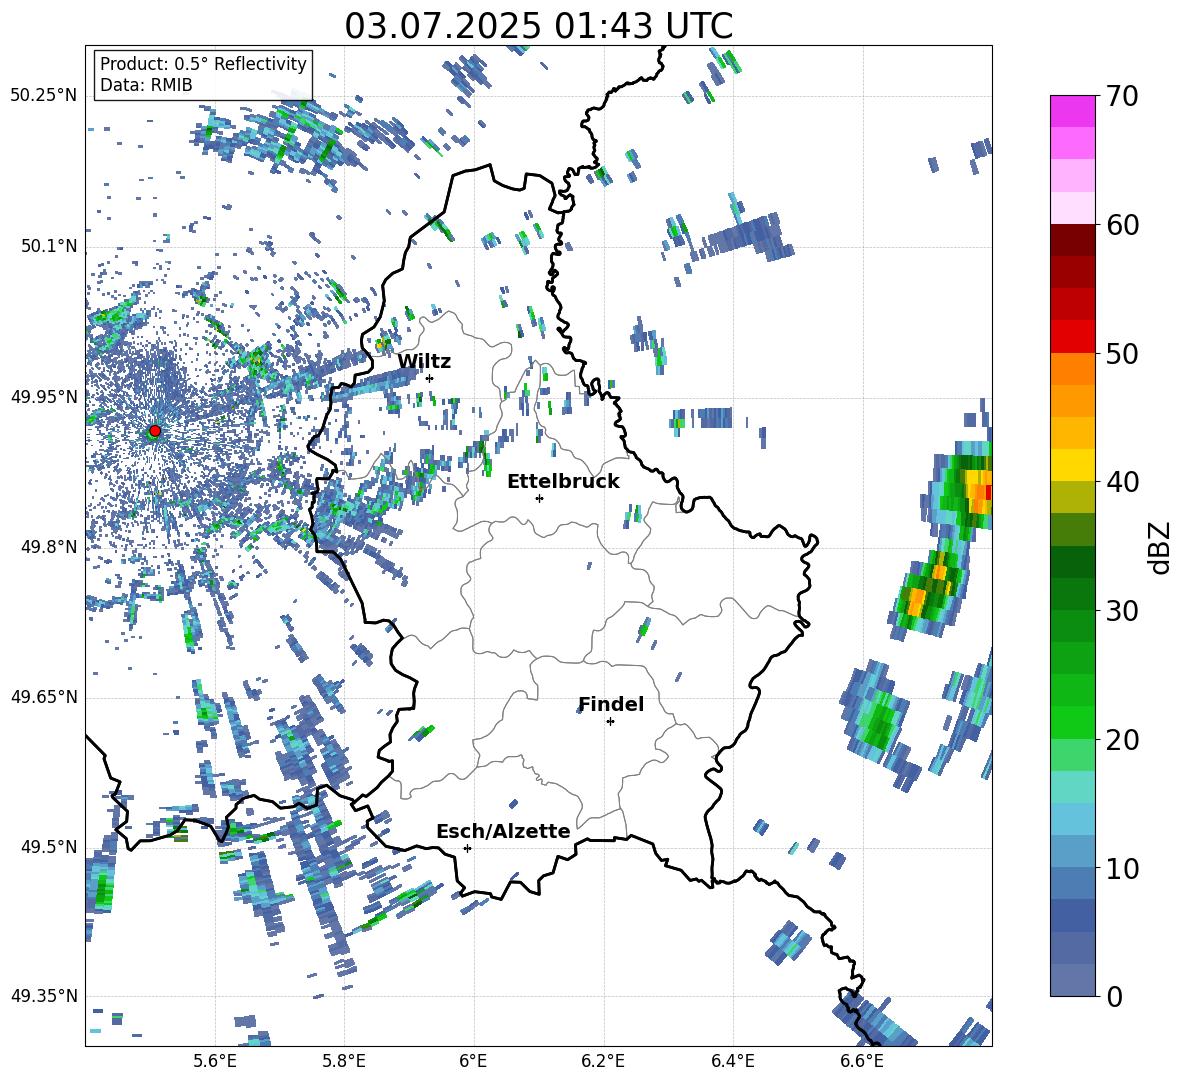Click the Ettelbruck city label

(563, 482)
